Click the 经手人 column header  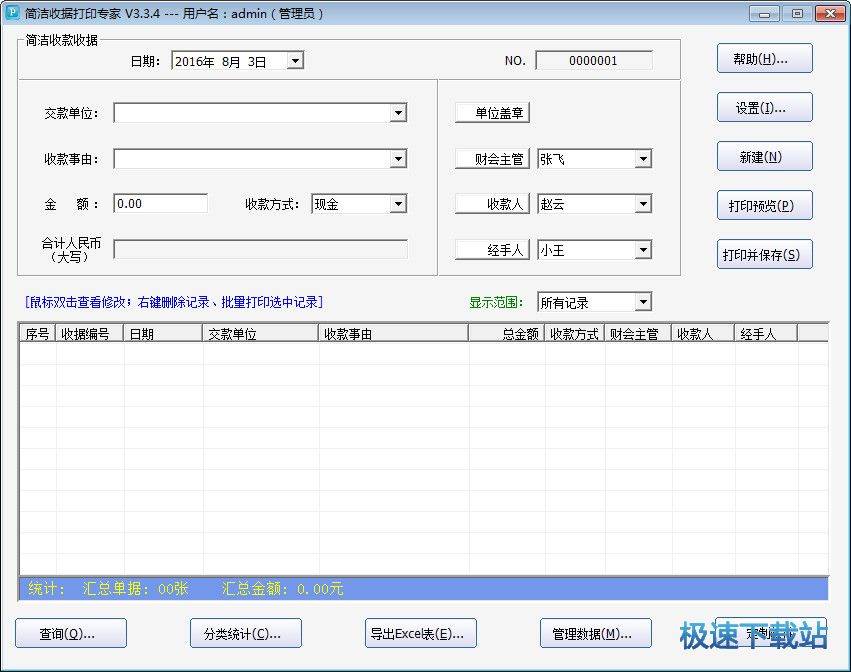766,333
